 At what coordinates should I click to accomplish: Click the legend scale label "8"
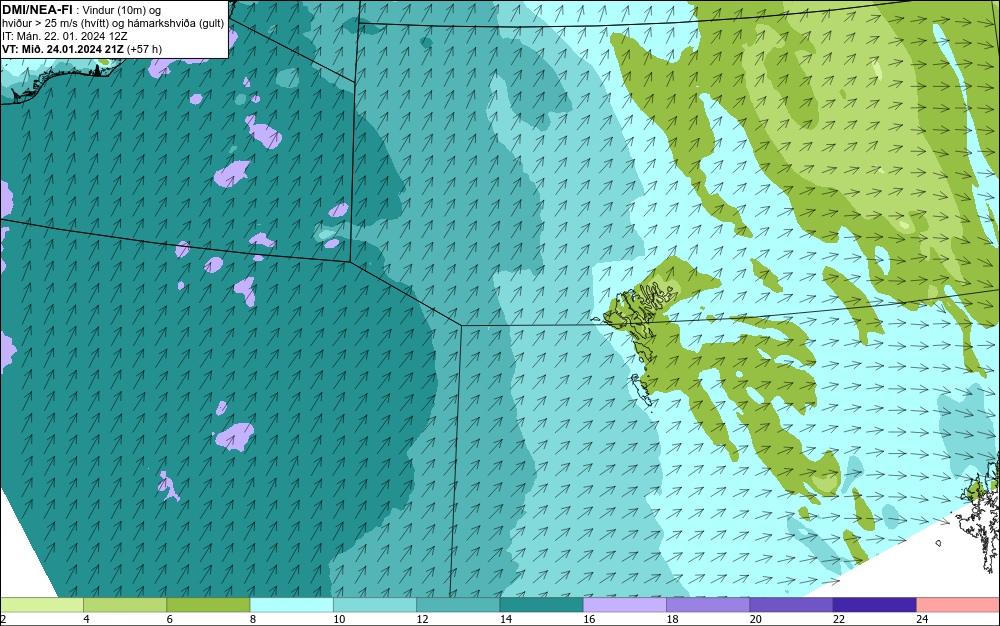253,619
